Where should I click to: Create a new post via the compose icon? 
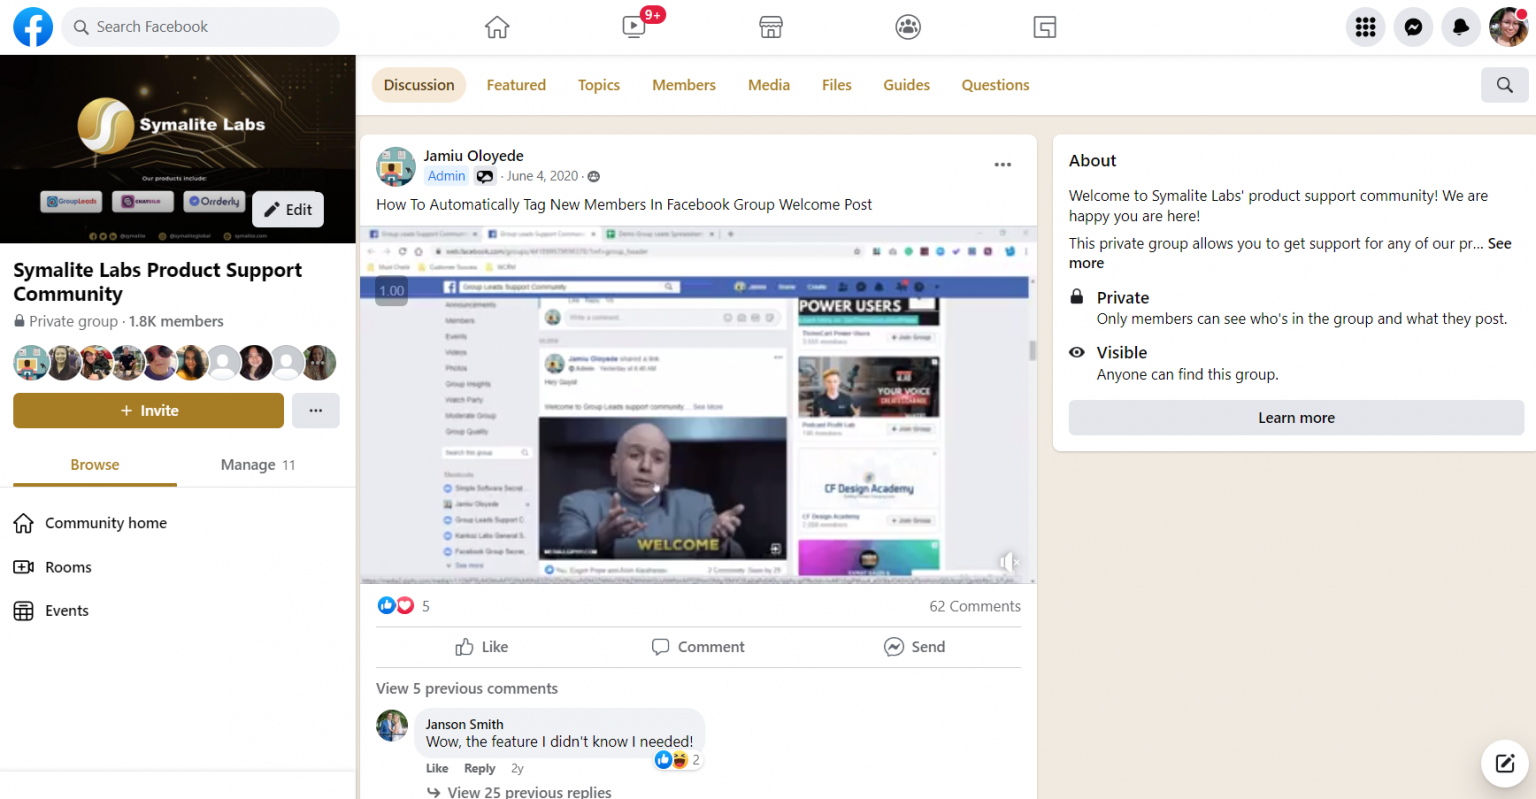pos(1504,763)
